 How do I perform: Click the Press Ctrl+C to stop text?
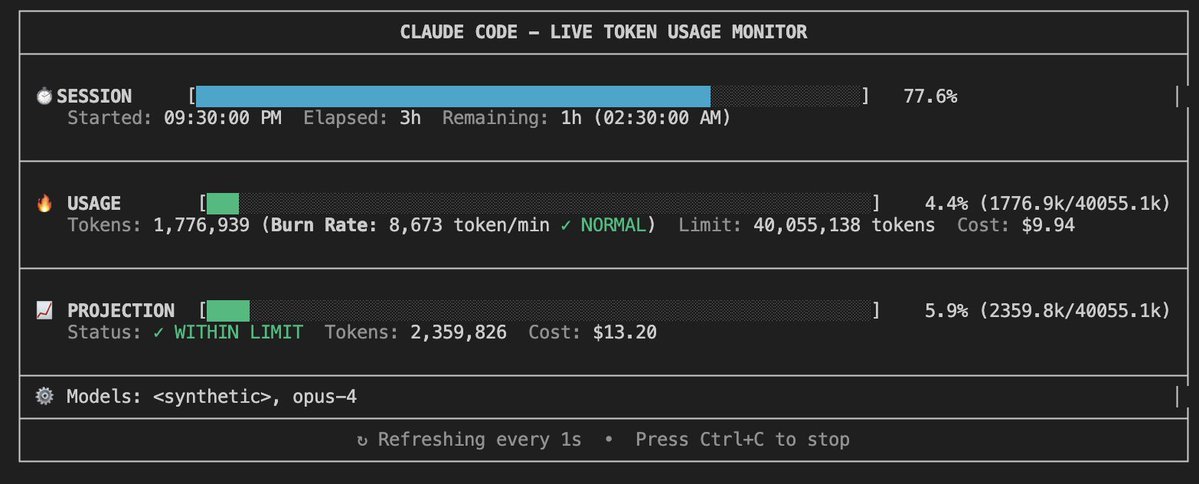(x=742, y=440)
